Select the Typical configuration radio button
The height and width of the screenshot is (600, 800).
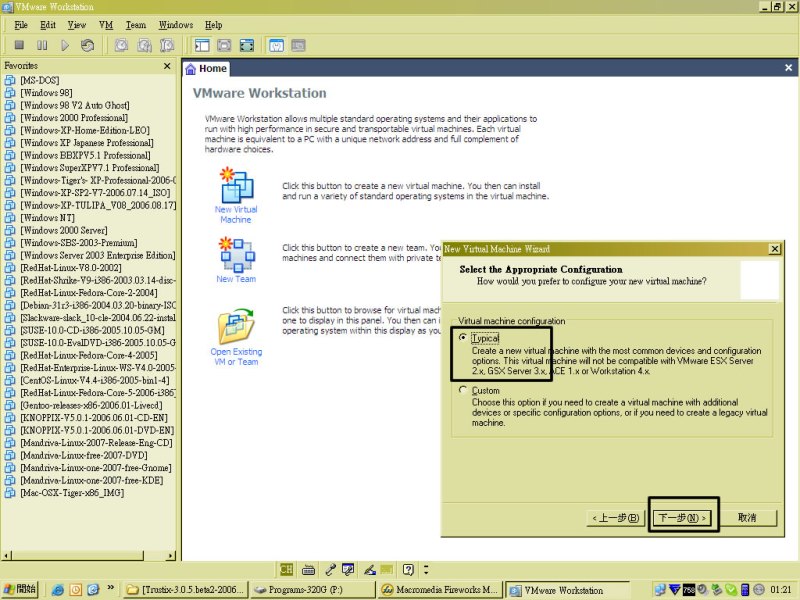[463, 337]
